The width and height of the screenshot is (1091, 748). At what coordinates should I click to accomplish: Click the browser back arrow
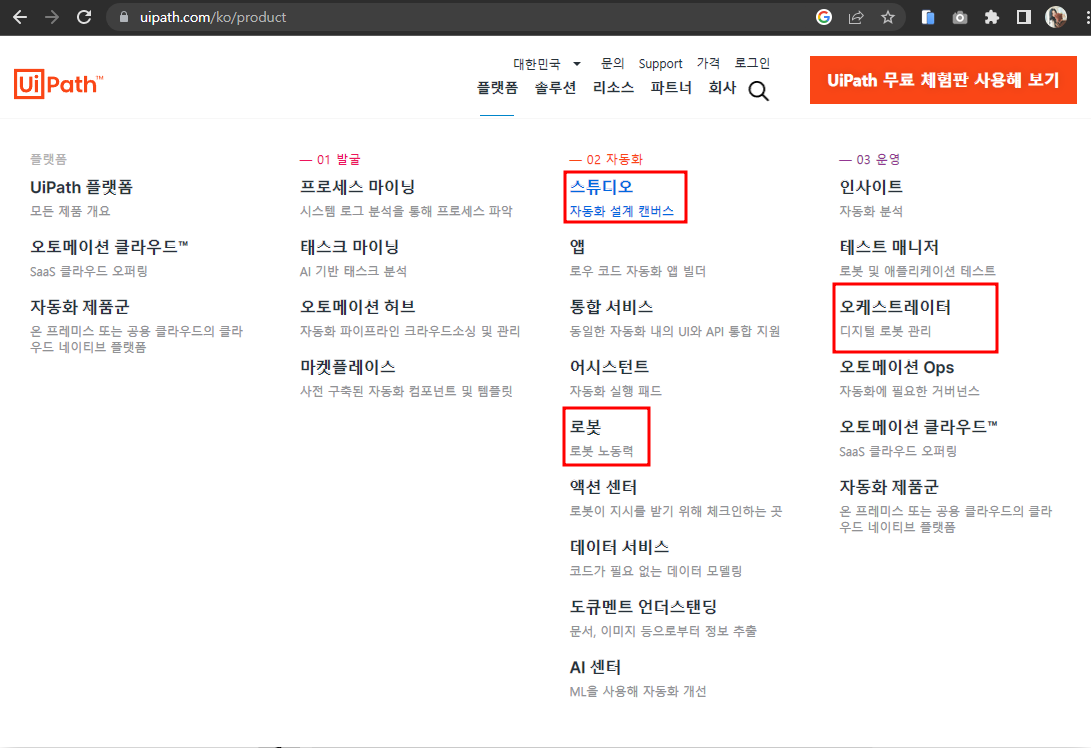(x=20, y=17)
